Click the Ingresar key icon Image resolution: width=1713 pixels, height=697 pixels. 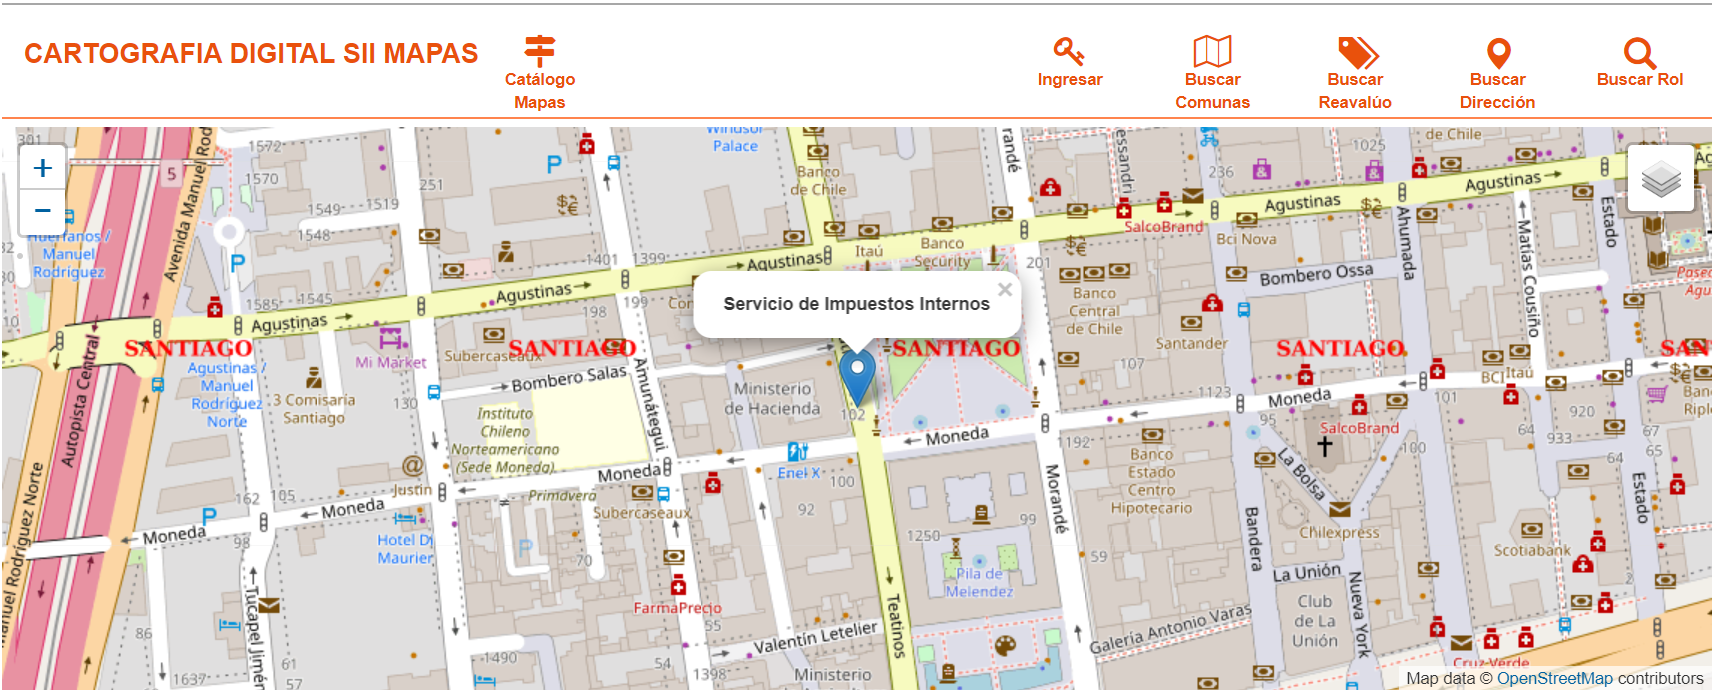pyautogui.click(x=1068, y=51)
